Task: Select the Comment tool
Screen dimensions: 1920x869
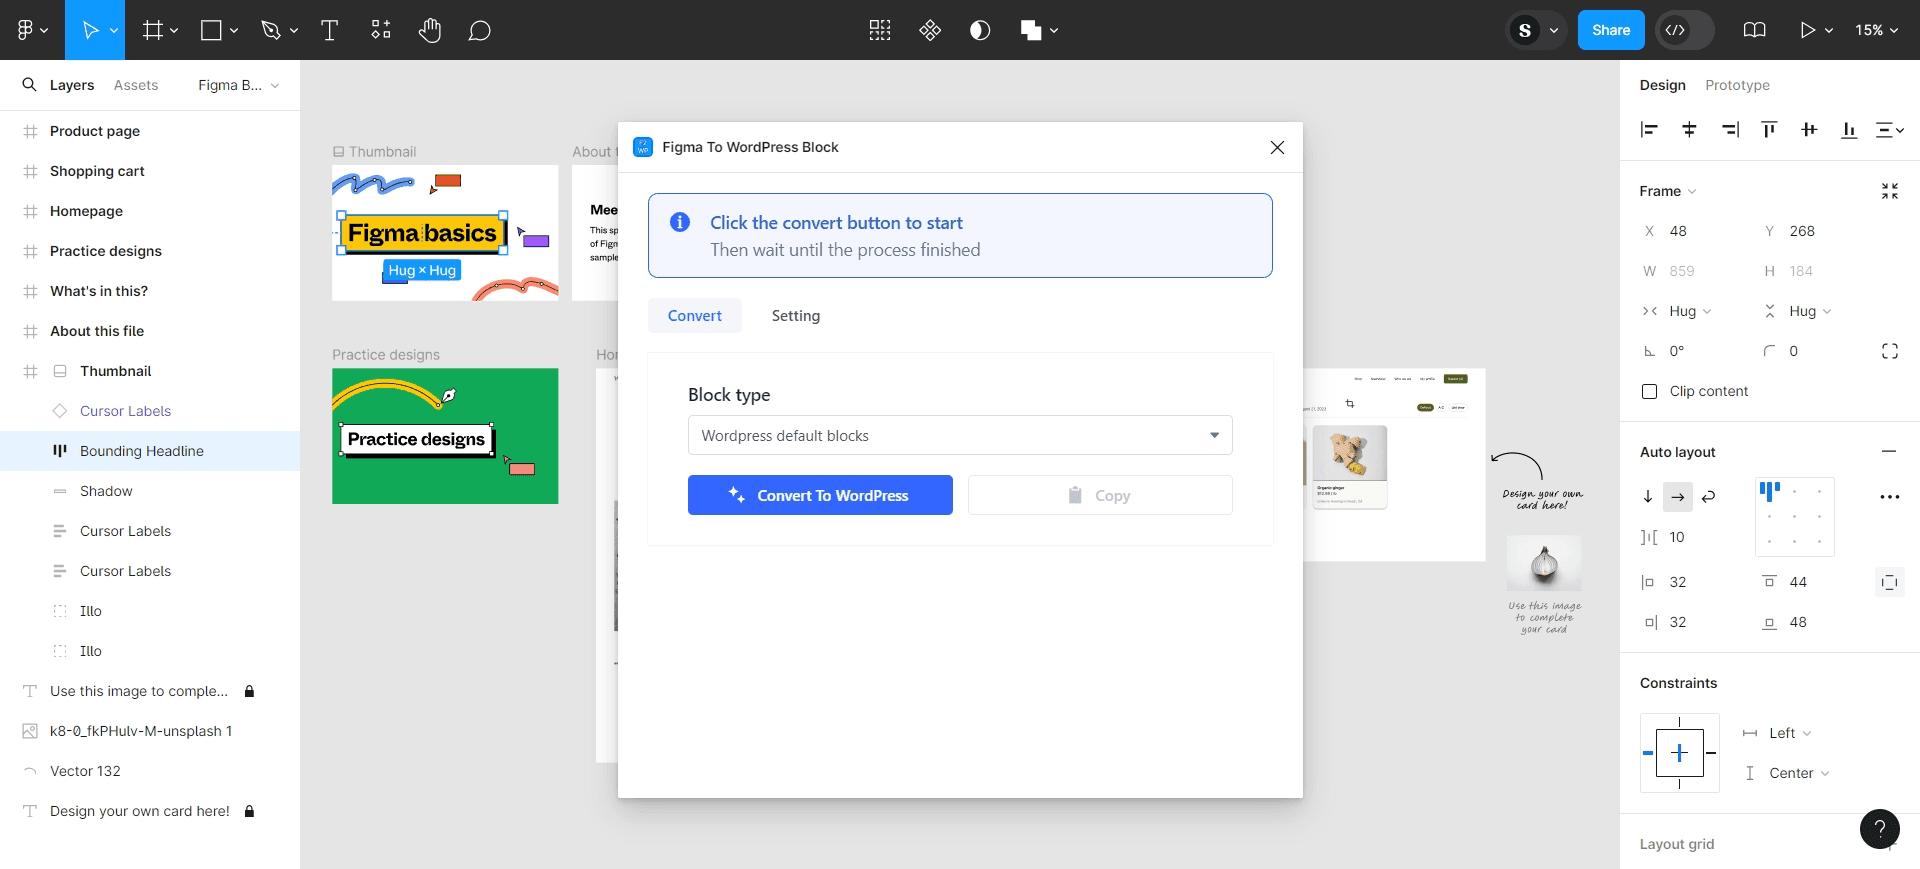Action: coord(480,30)
